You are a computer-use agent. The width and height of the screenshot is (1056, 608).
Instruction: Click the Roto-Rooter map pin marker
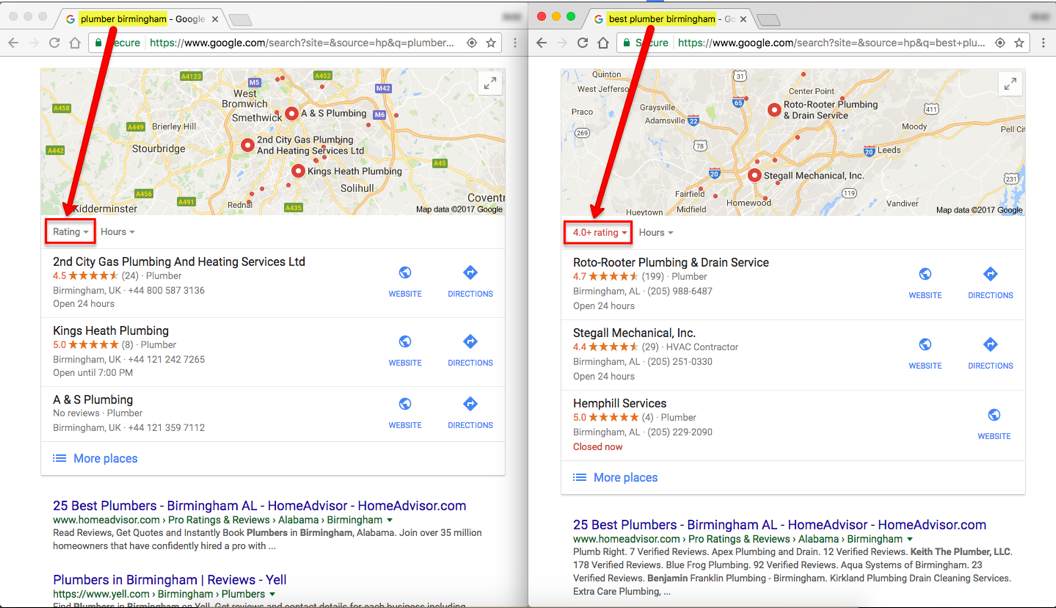[x=774, y=109]
